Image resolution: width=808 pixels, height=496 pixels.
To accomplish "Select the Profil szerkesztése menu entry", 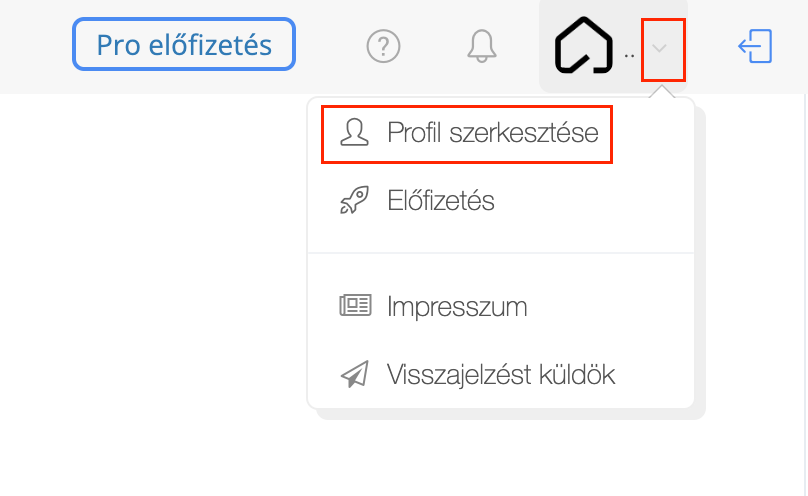I will (467, 134).
